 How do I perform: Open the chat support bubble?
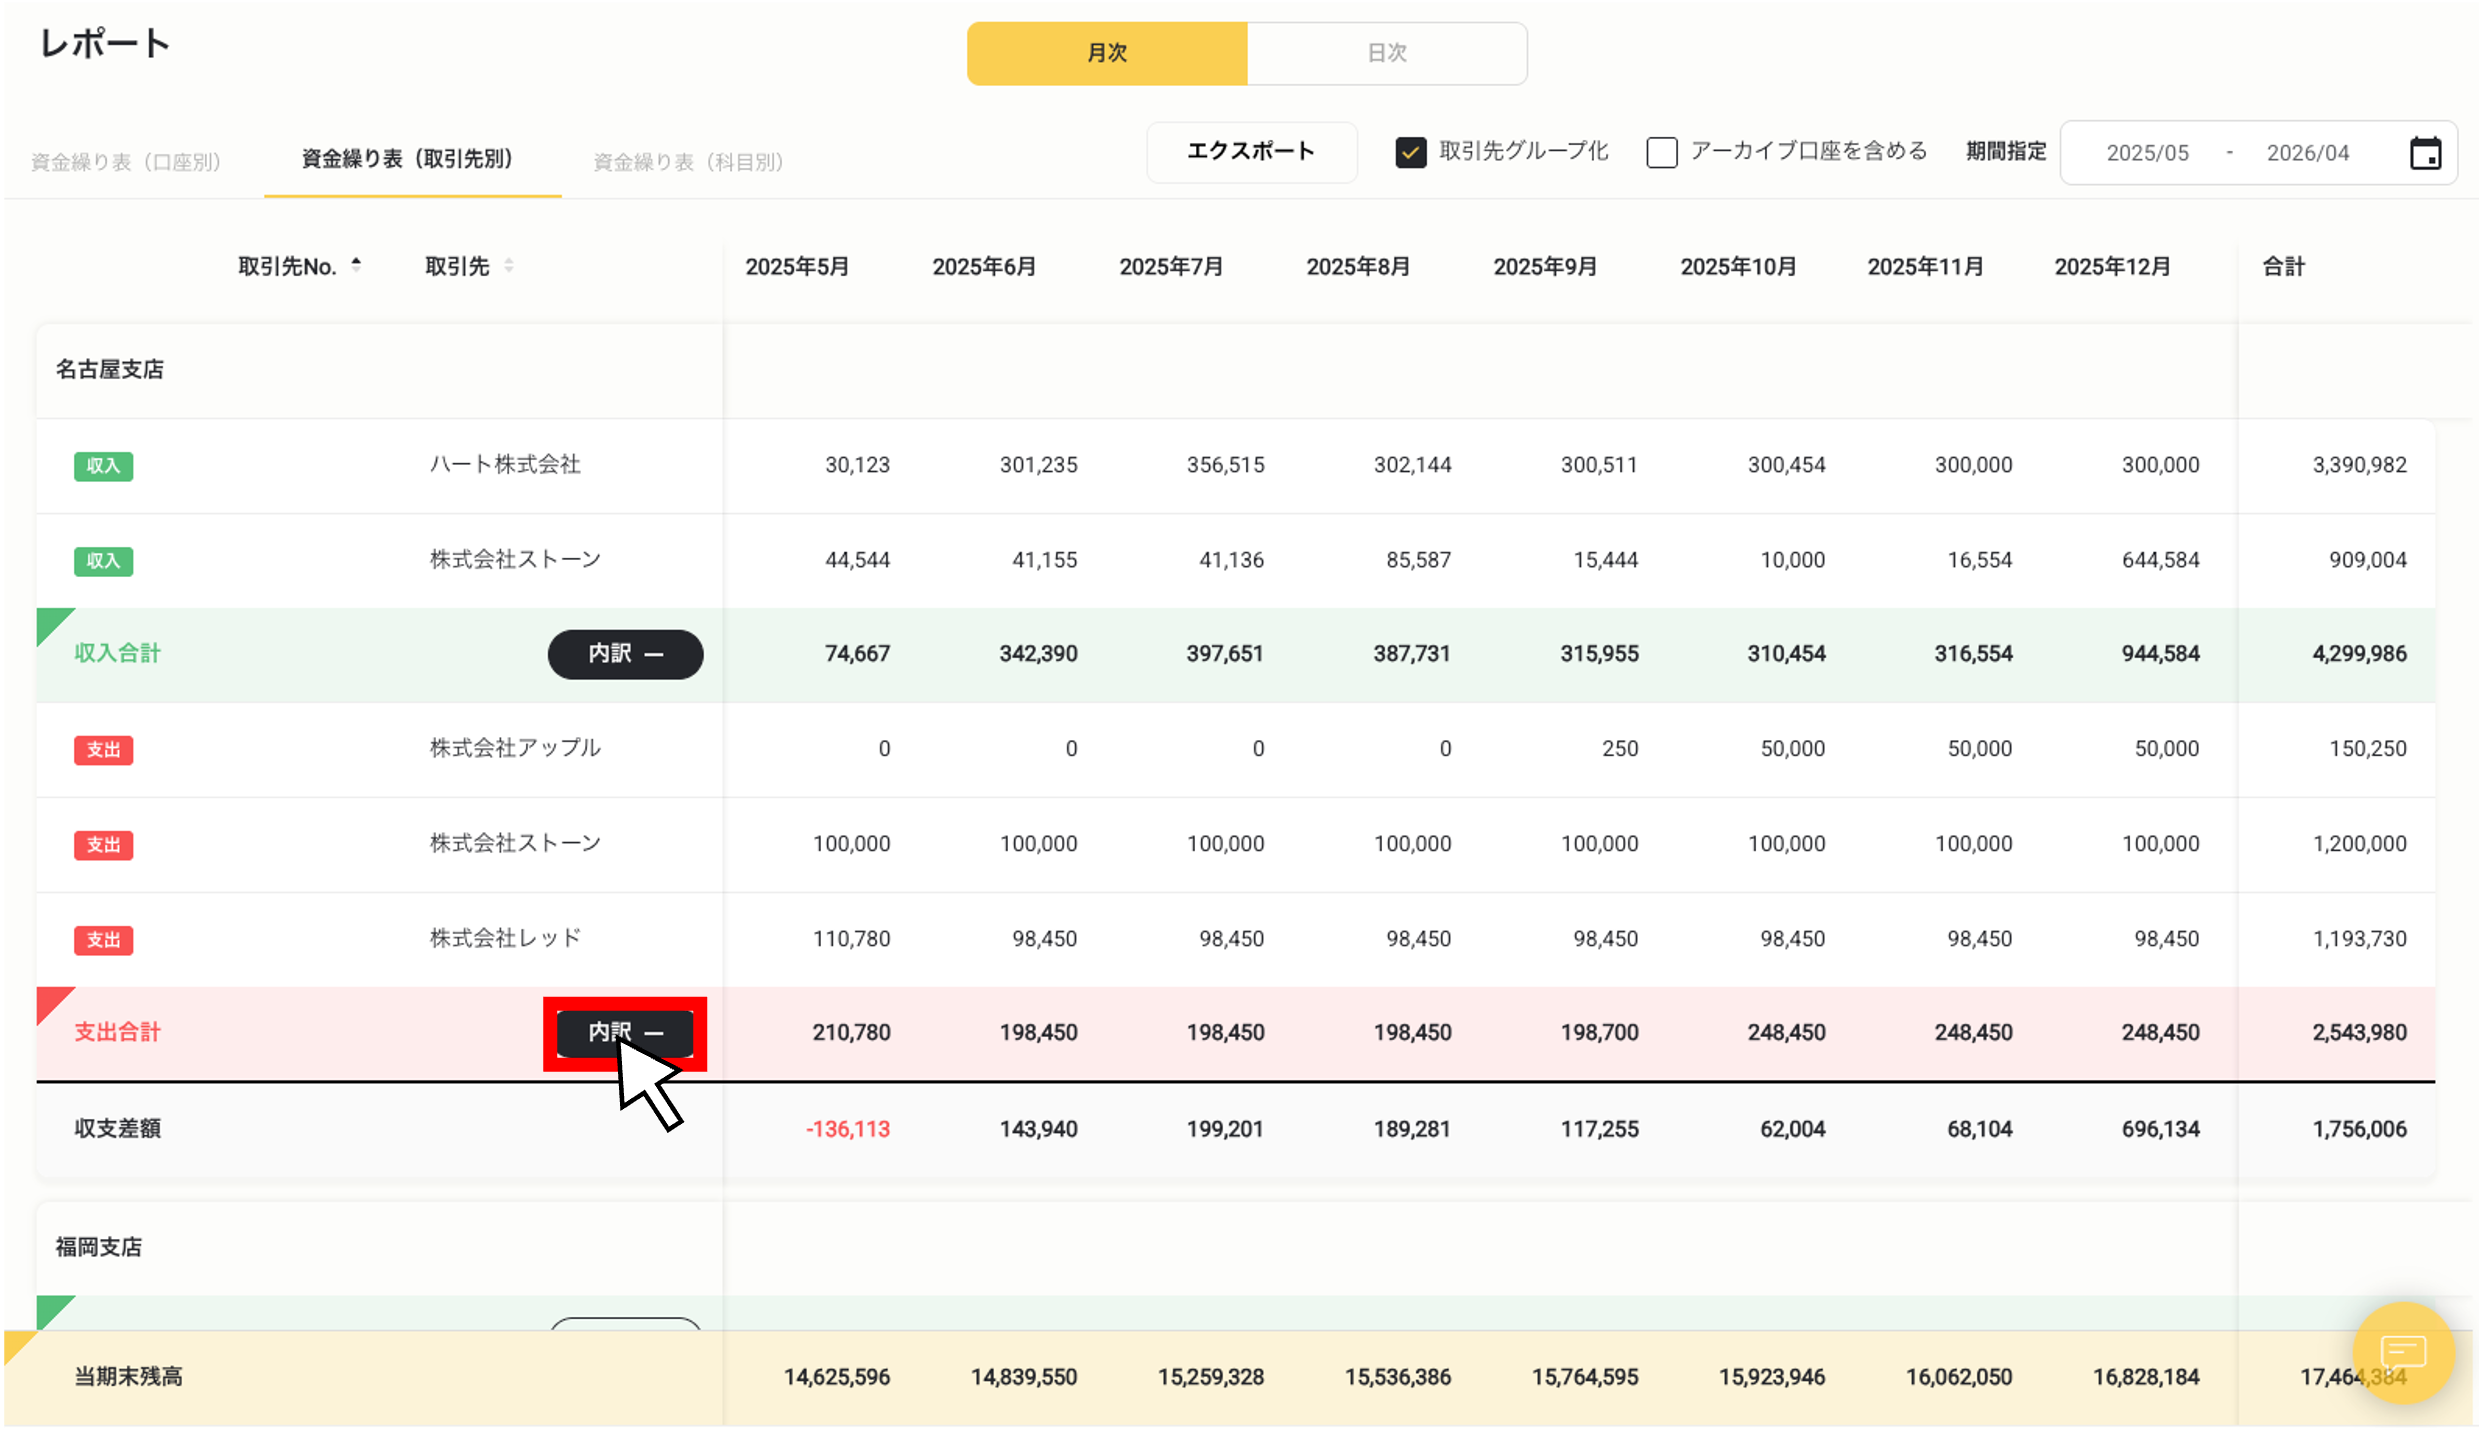click(2402, 1352)
